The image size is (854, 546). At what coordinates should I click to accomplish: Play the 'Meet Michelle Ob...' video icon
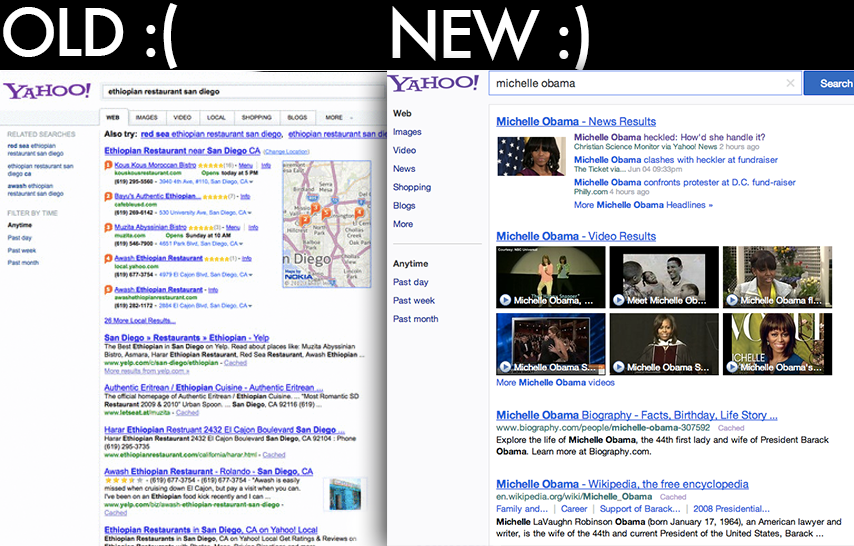coord(619,300)
